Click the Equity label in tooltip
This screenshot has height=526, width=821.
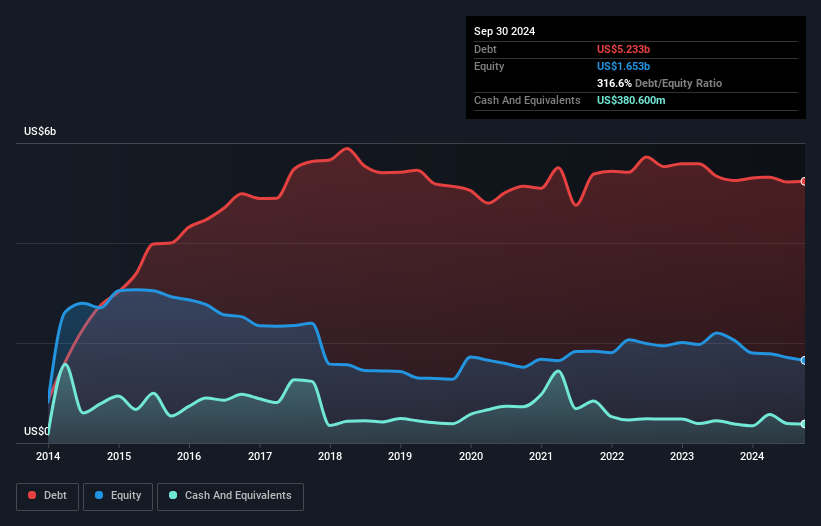click(x=489, y=66)
